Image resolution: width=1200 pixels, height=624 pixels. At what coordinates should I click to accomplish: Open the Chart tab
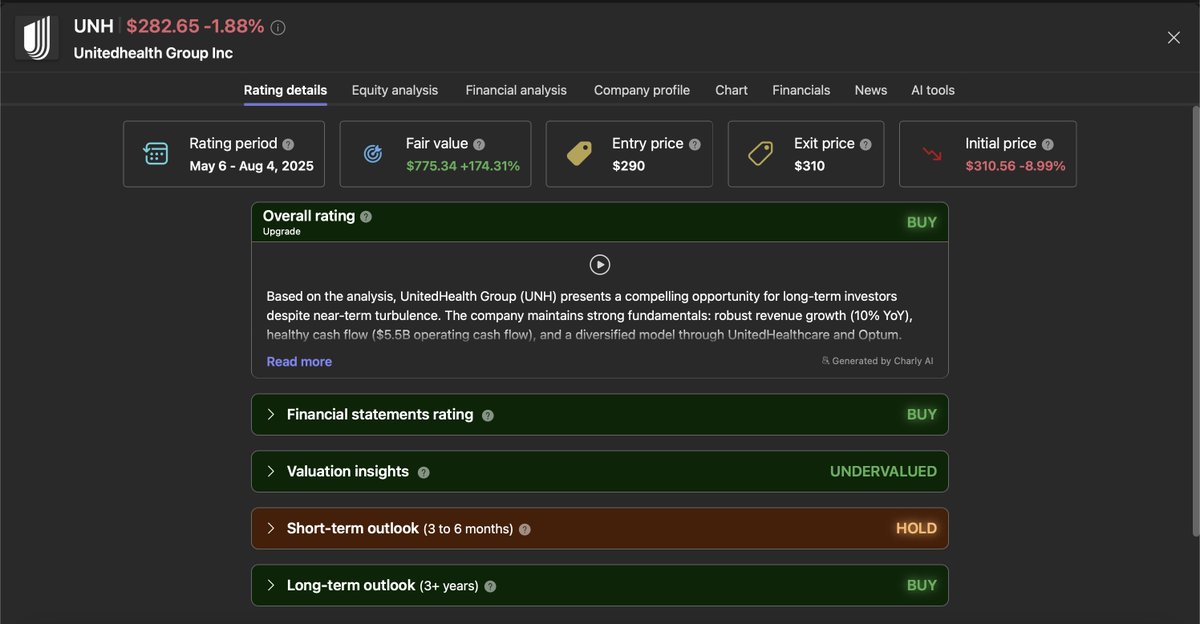731,90
